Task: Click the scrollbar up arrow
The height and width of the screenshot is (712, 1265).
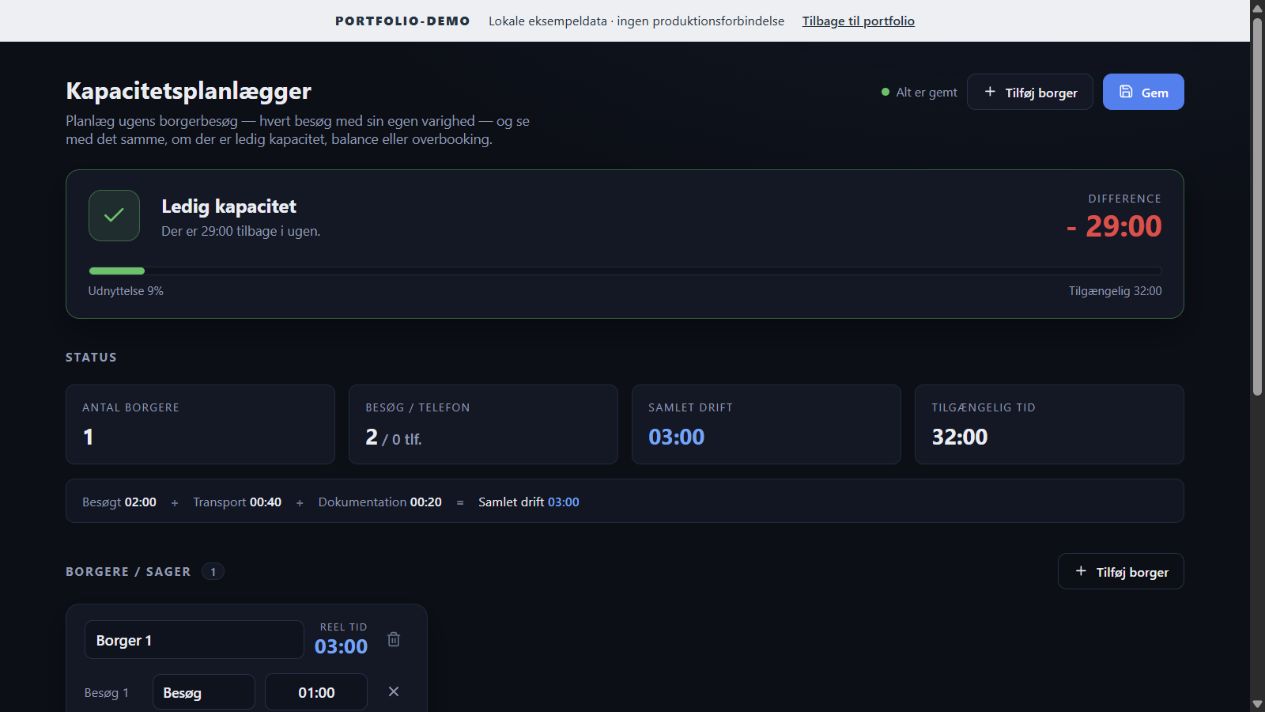Action: click(1257, 7)
